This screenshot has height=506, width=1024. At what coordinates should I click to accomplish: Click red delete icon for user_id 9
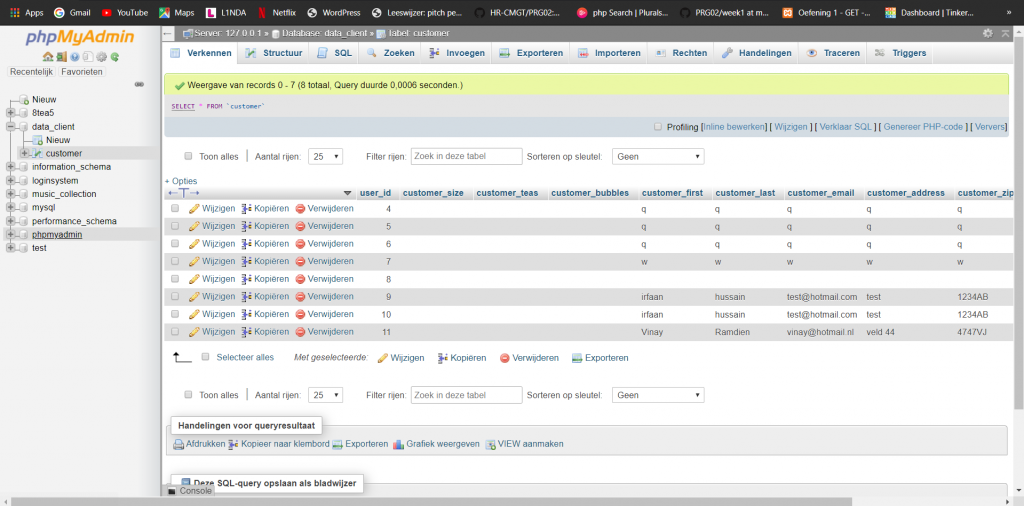pos(300,296)
